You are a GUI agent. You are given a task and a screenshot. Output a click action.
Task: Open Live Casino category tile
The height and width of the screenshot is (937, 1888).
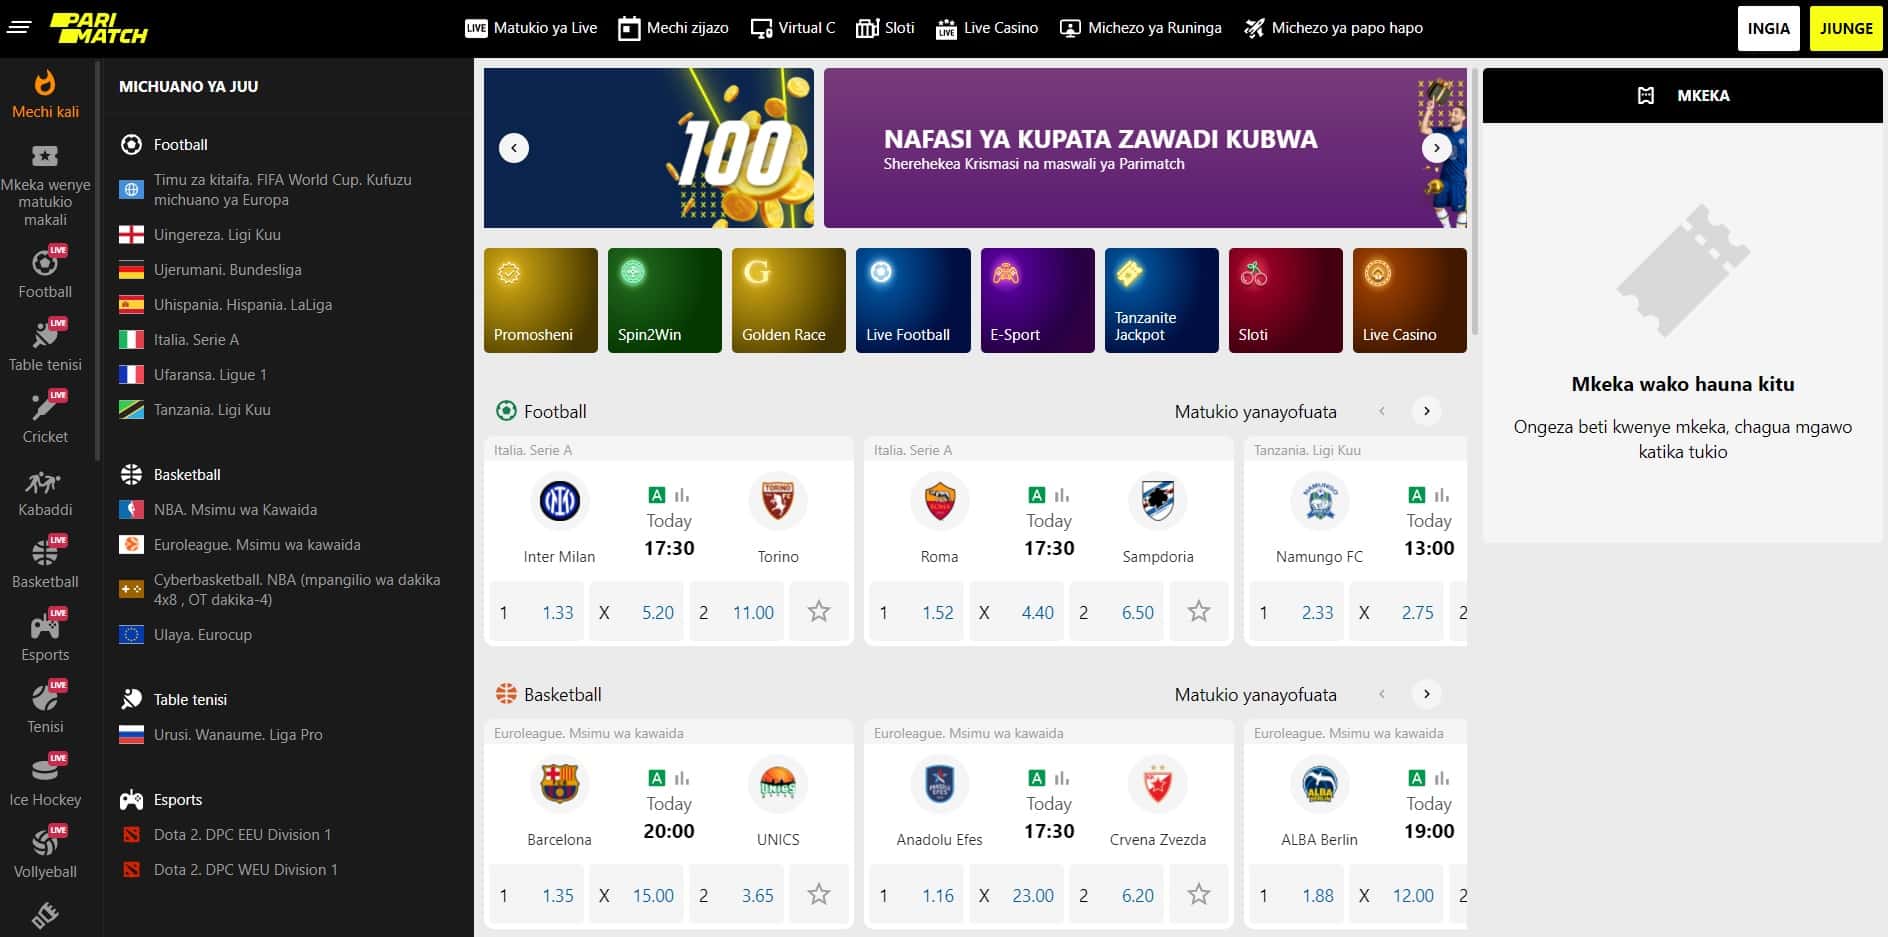[x=1410, y=300]
